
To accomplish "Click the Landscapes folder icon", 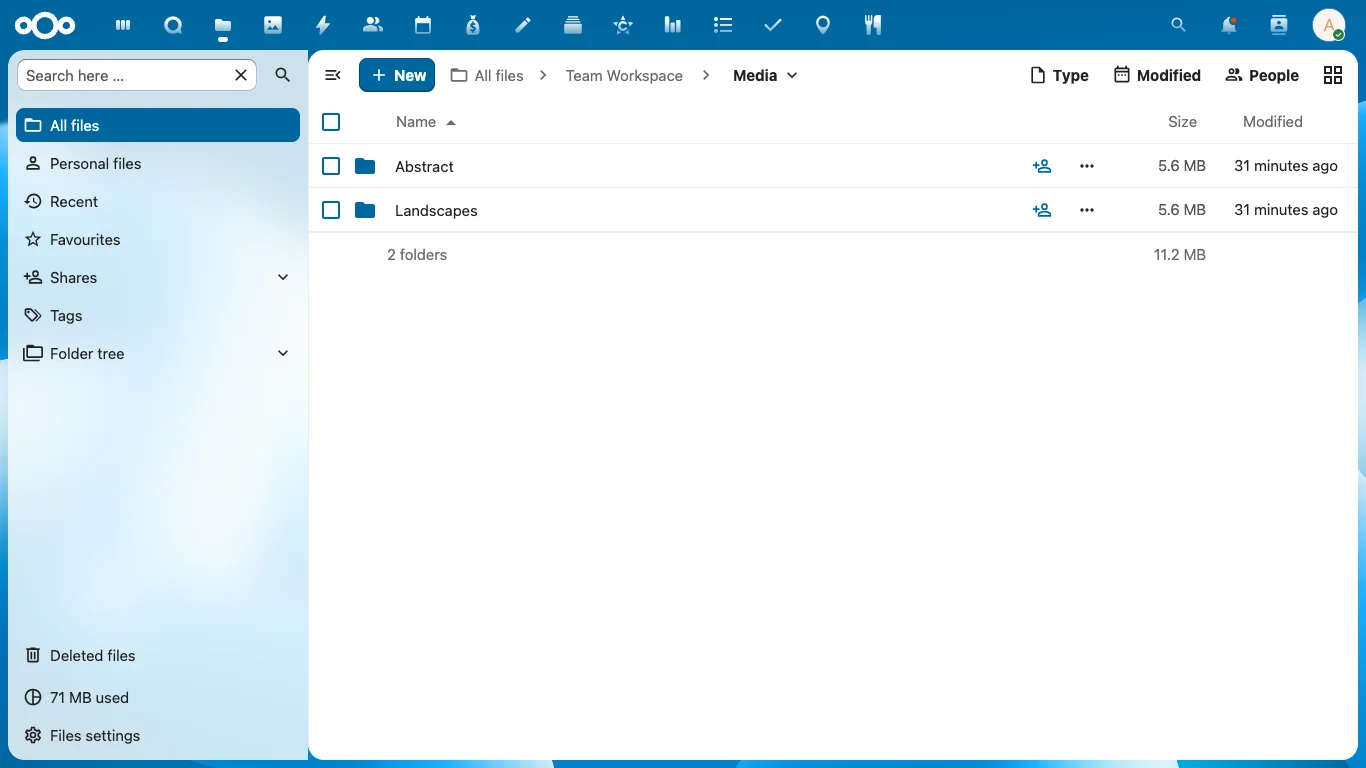I will (365, 210).
